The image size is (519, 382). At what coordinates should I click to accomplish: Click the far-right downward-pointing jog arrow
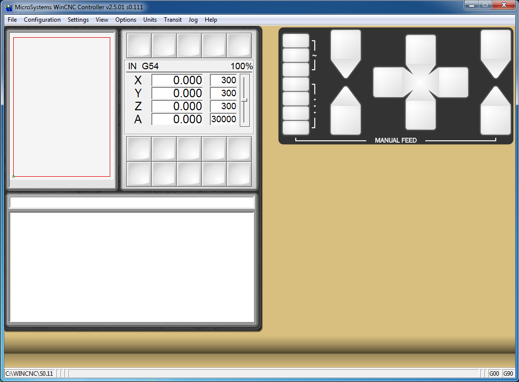495,54
